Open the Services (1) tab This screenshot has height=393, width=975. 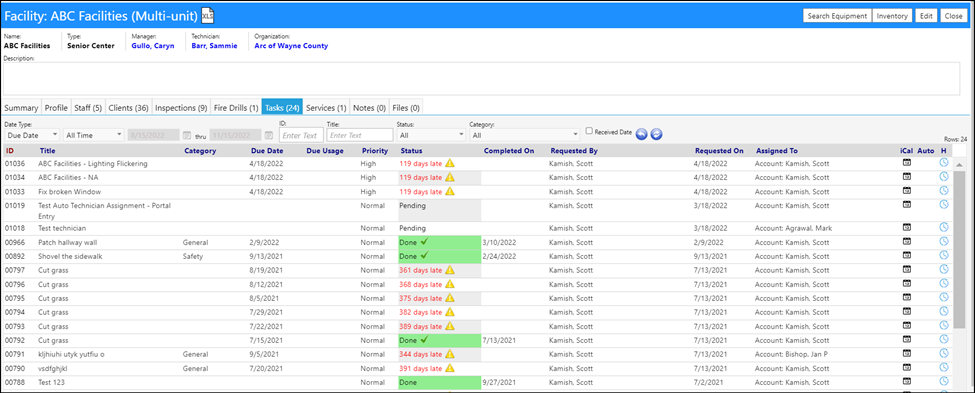coord(326,108)
